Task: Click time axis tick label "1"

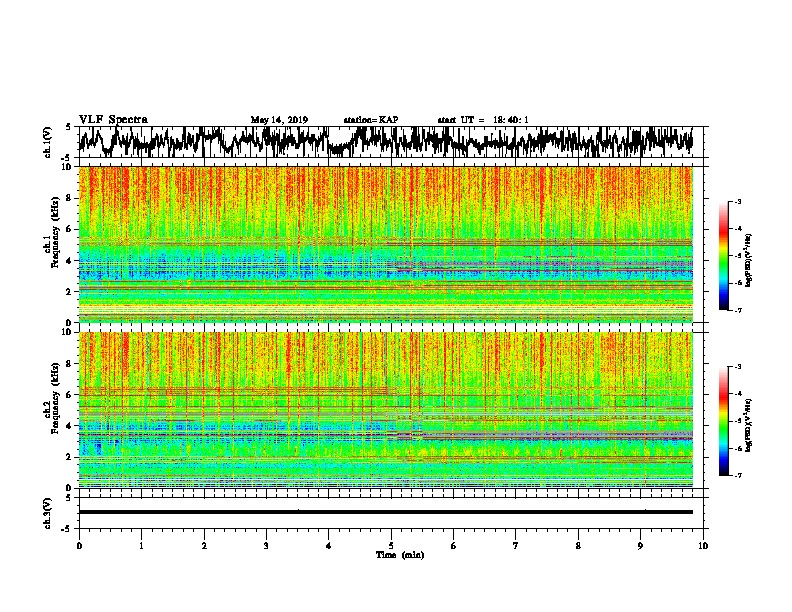Action: [x=141, y=546]
